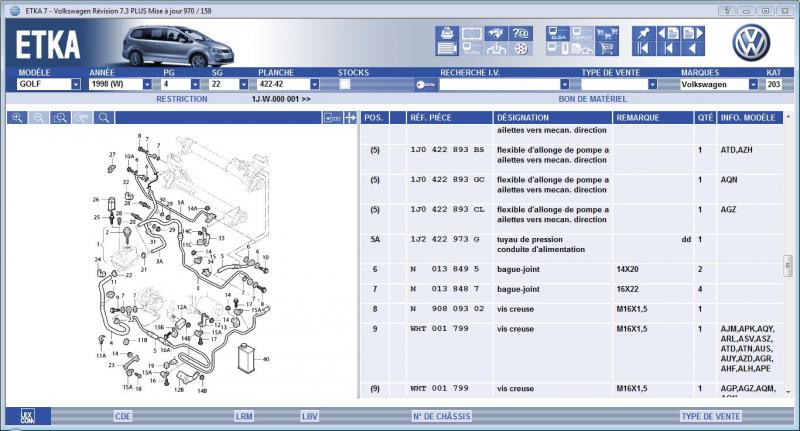Click the panel splitter move icon
800x431 pixels.
tap(350, 118)
